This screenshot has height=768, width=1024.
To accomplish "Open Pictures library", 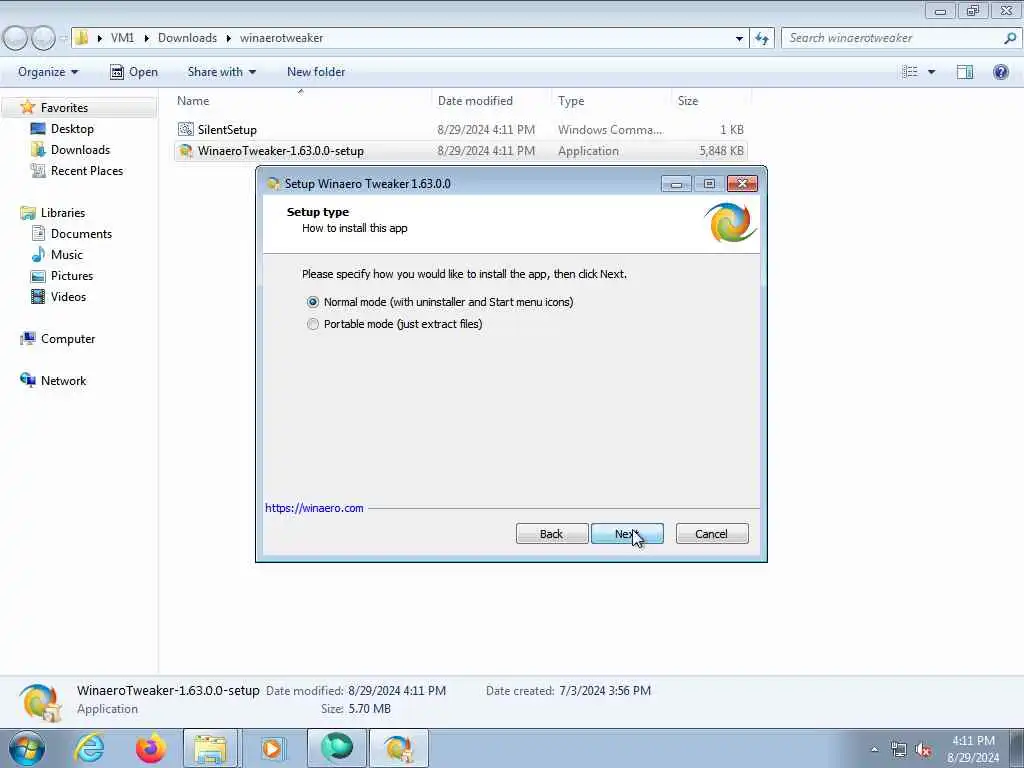I will tap(72, 276).
